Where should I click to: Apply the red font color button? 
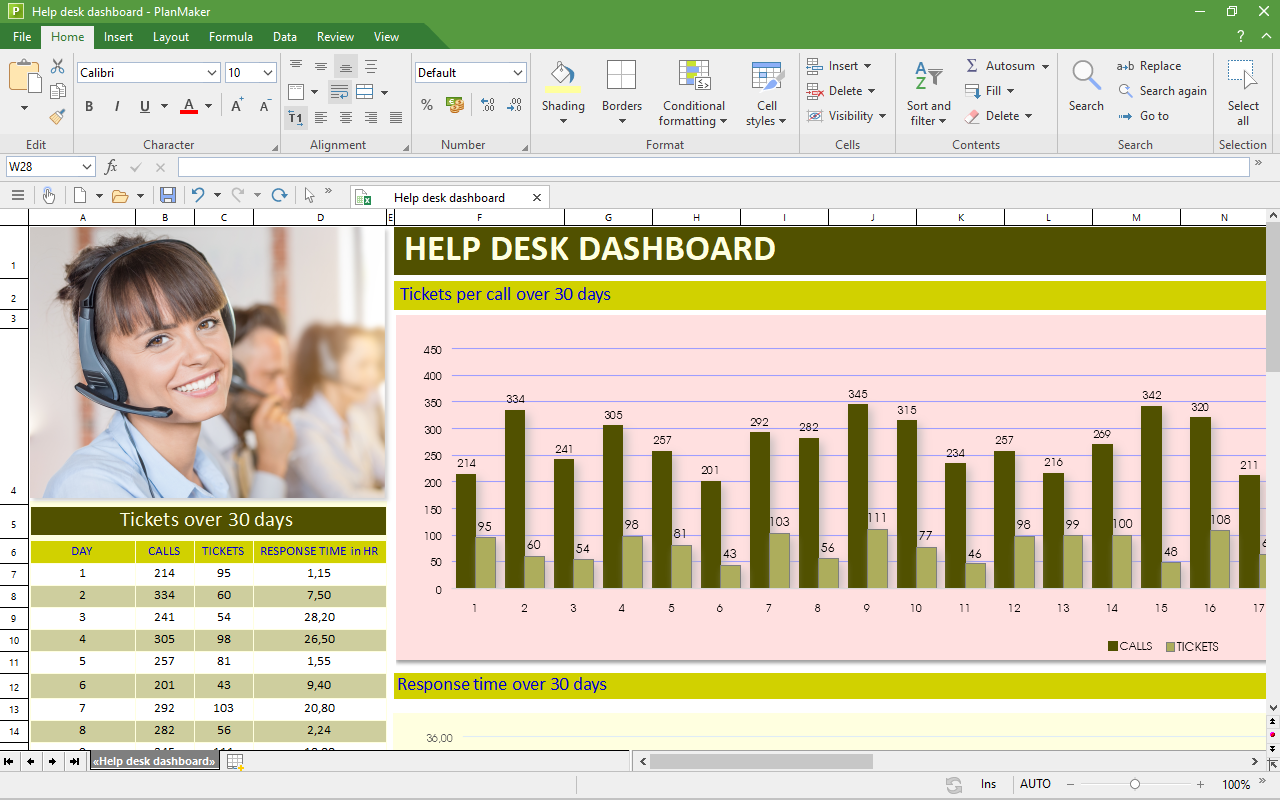(189, 106)
